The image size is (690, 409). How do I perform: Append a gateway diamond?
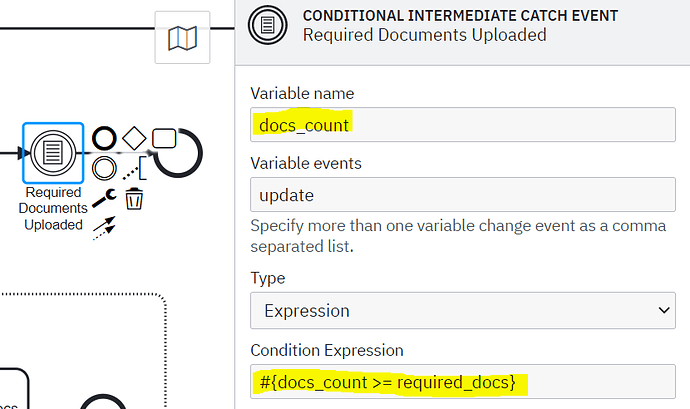coord(134,138)
